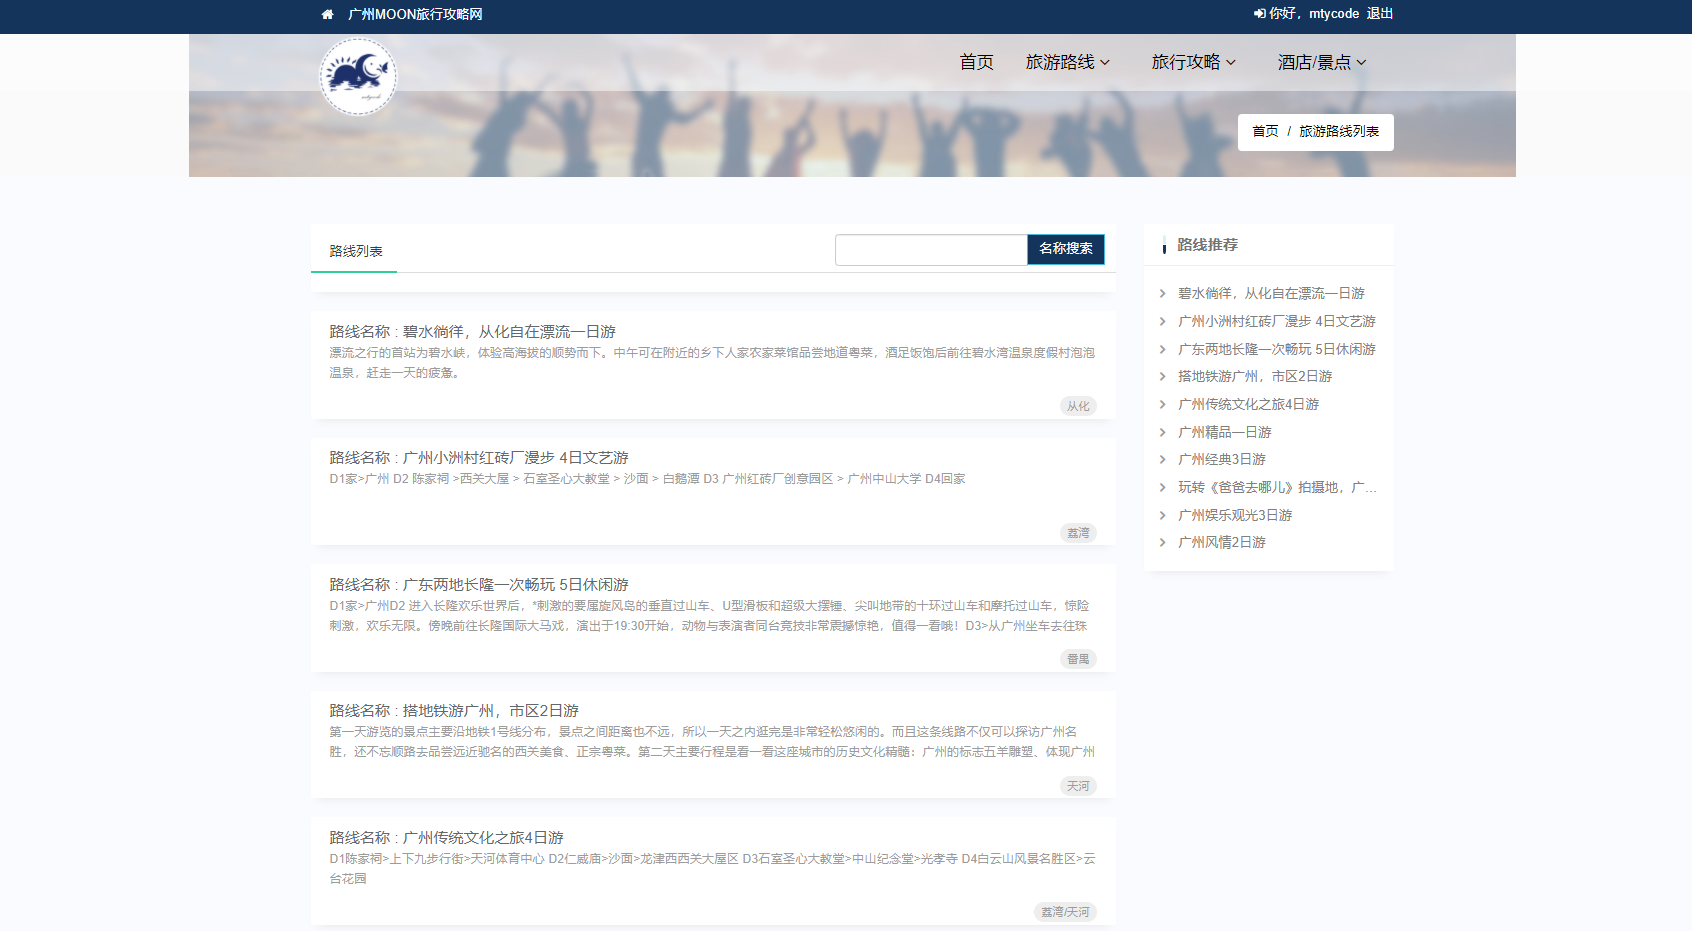
Task: Open recommended route 广州小洲村红砖厂漫步 4日文艺游
Action: click(1277, 321)
